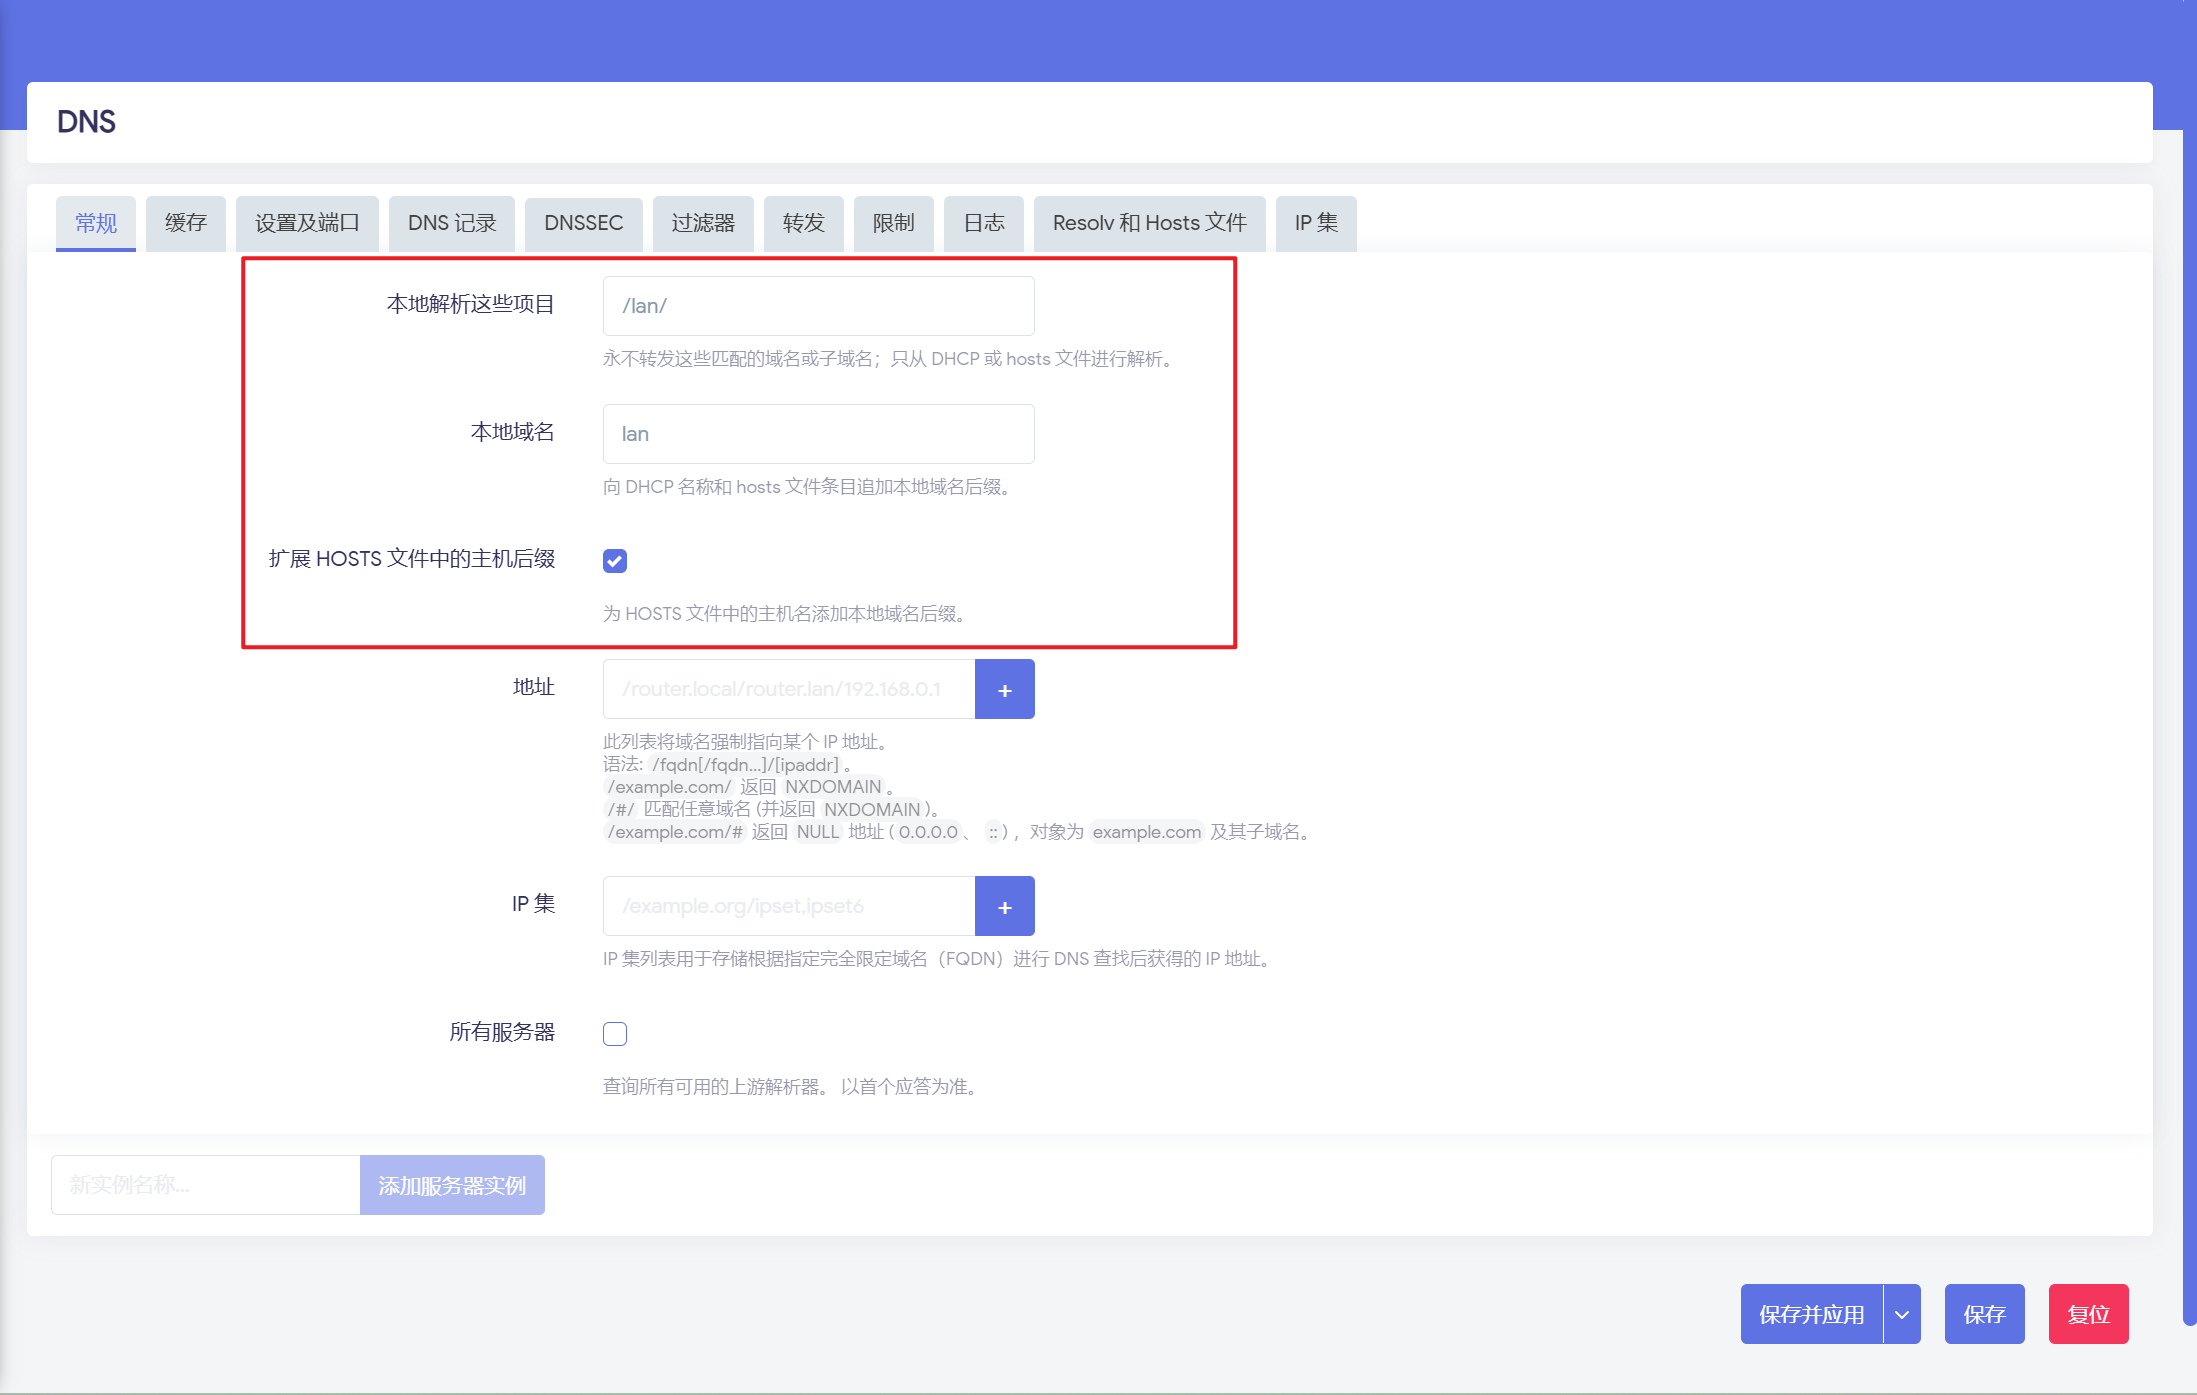Go to the DNS 记录 tab
Viewport: 2197px width, 1395px height.
452,223
